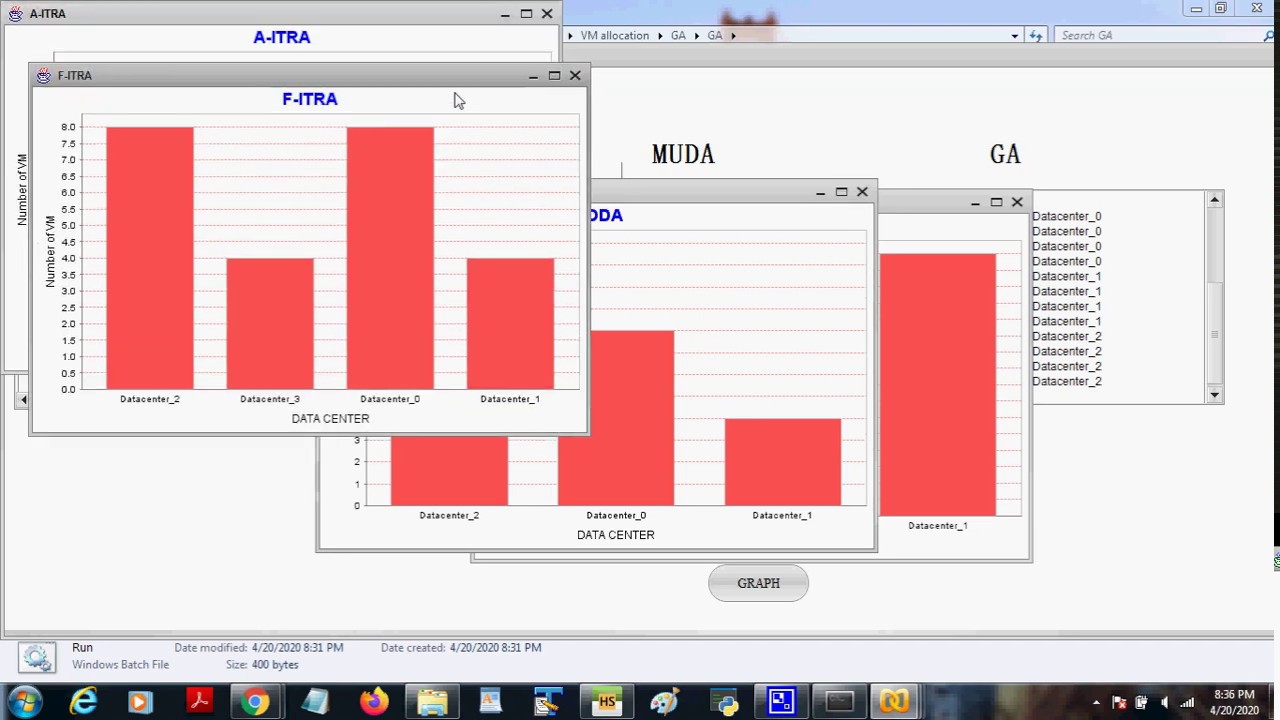
Task: Click the MUDA heading label
Action: (683, 154)
